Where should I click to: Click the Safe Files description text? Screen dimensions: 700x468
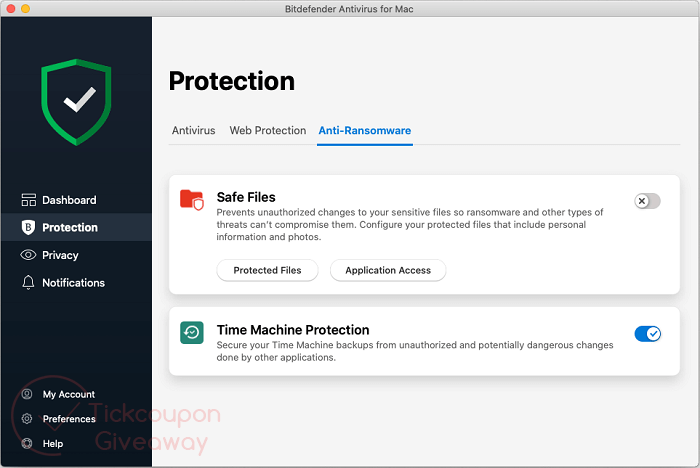coord(410,224)
